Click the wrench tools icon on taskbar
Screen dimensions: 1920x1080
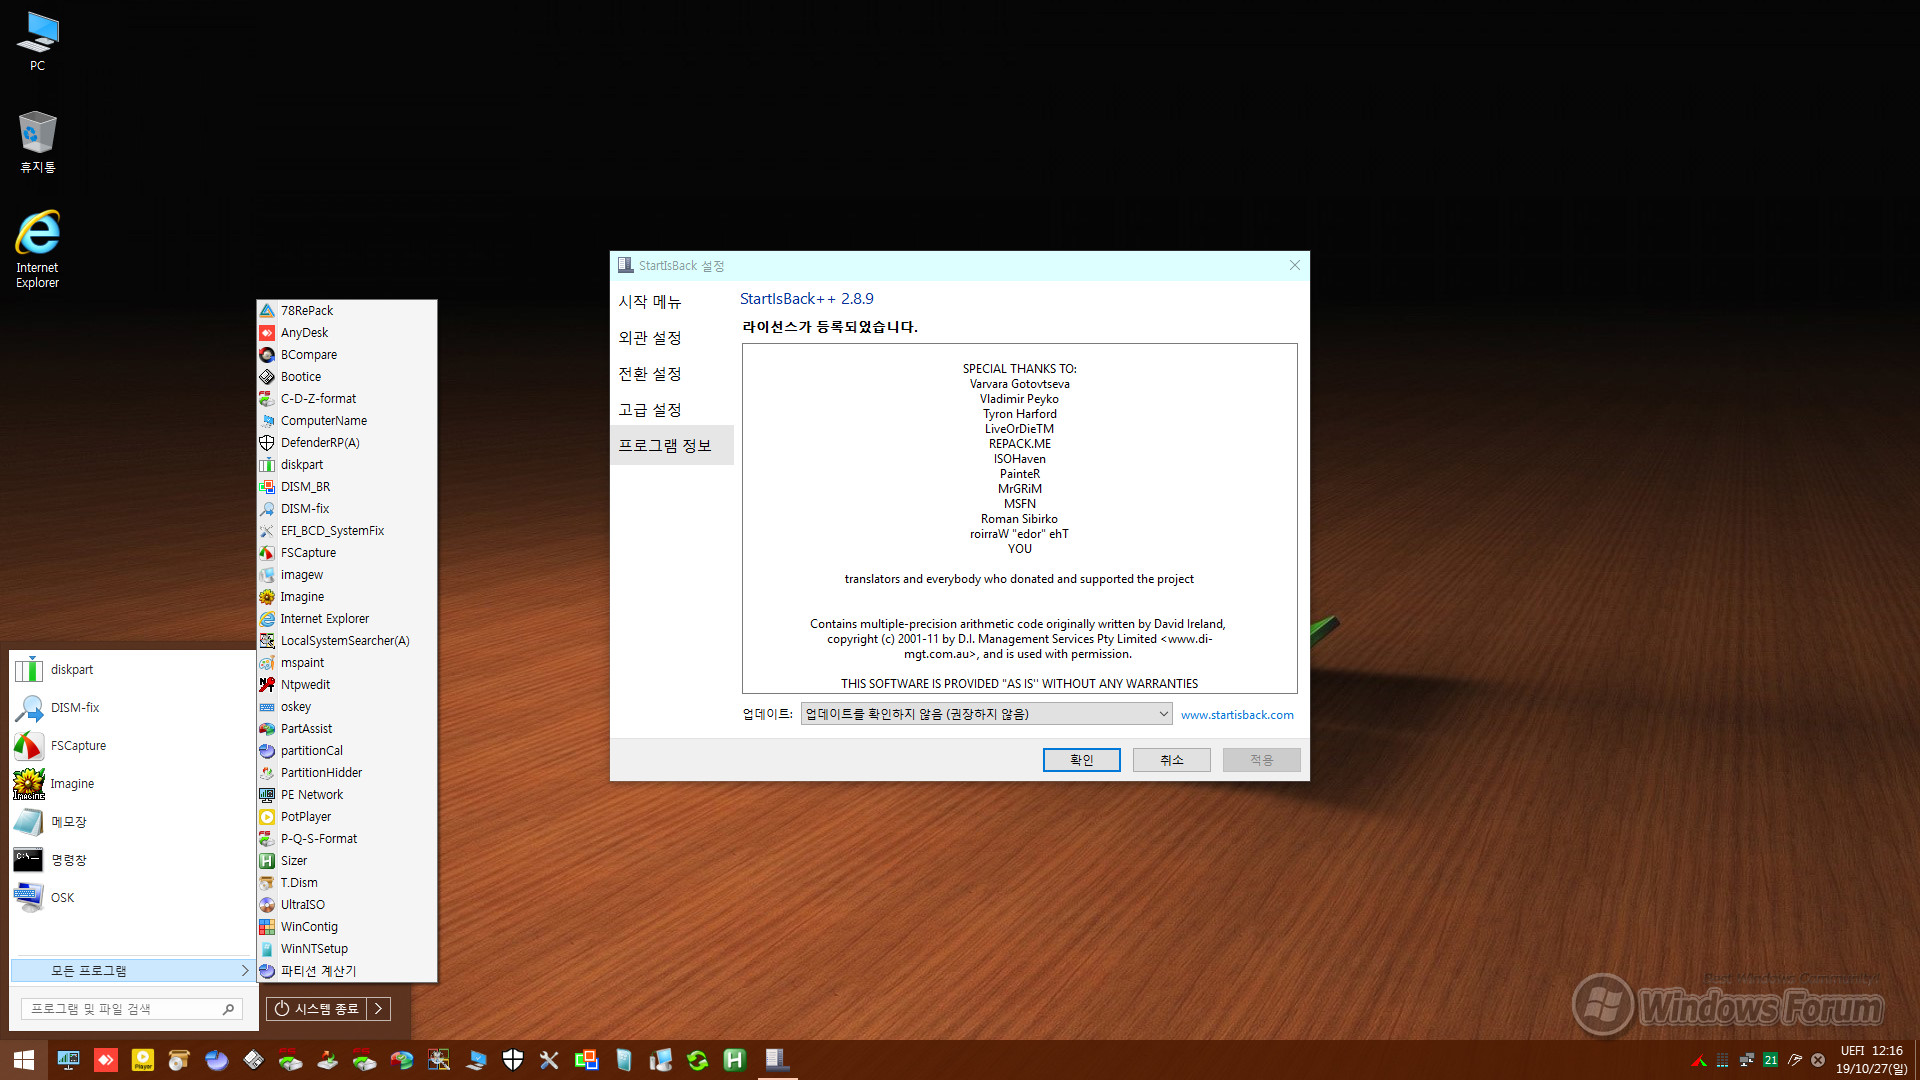(x=549, y=1060)
